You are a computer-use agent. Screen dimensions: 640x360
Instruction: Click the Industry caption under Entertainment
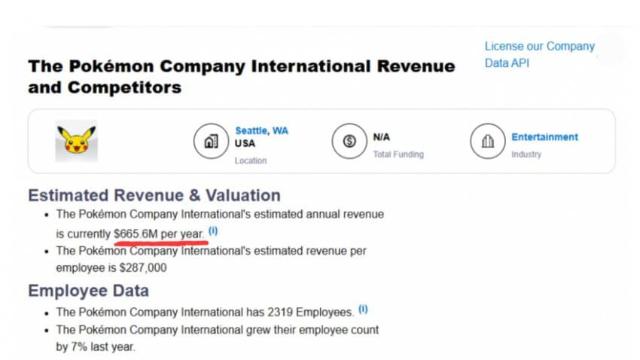526,154
